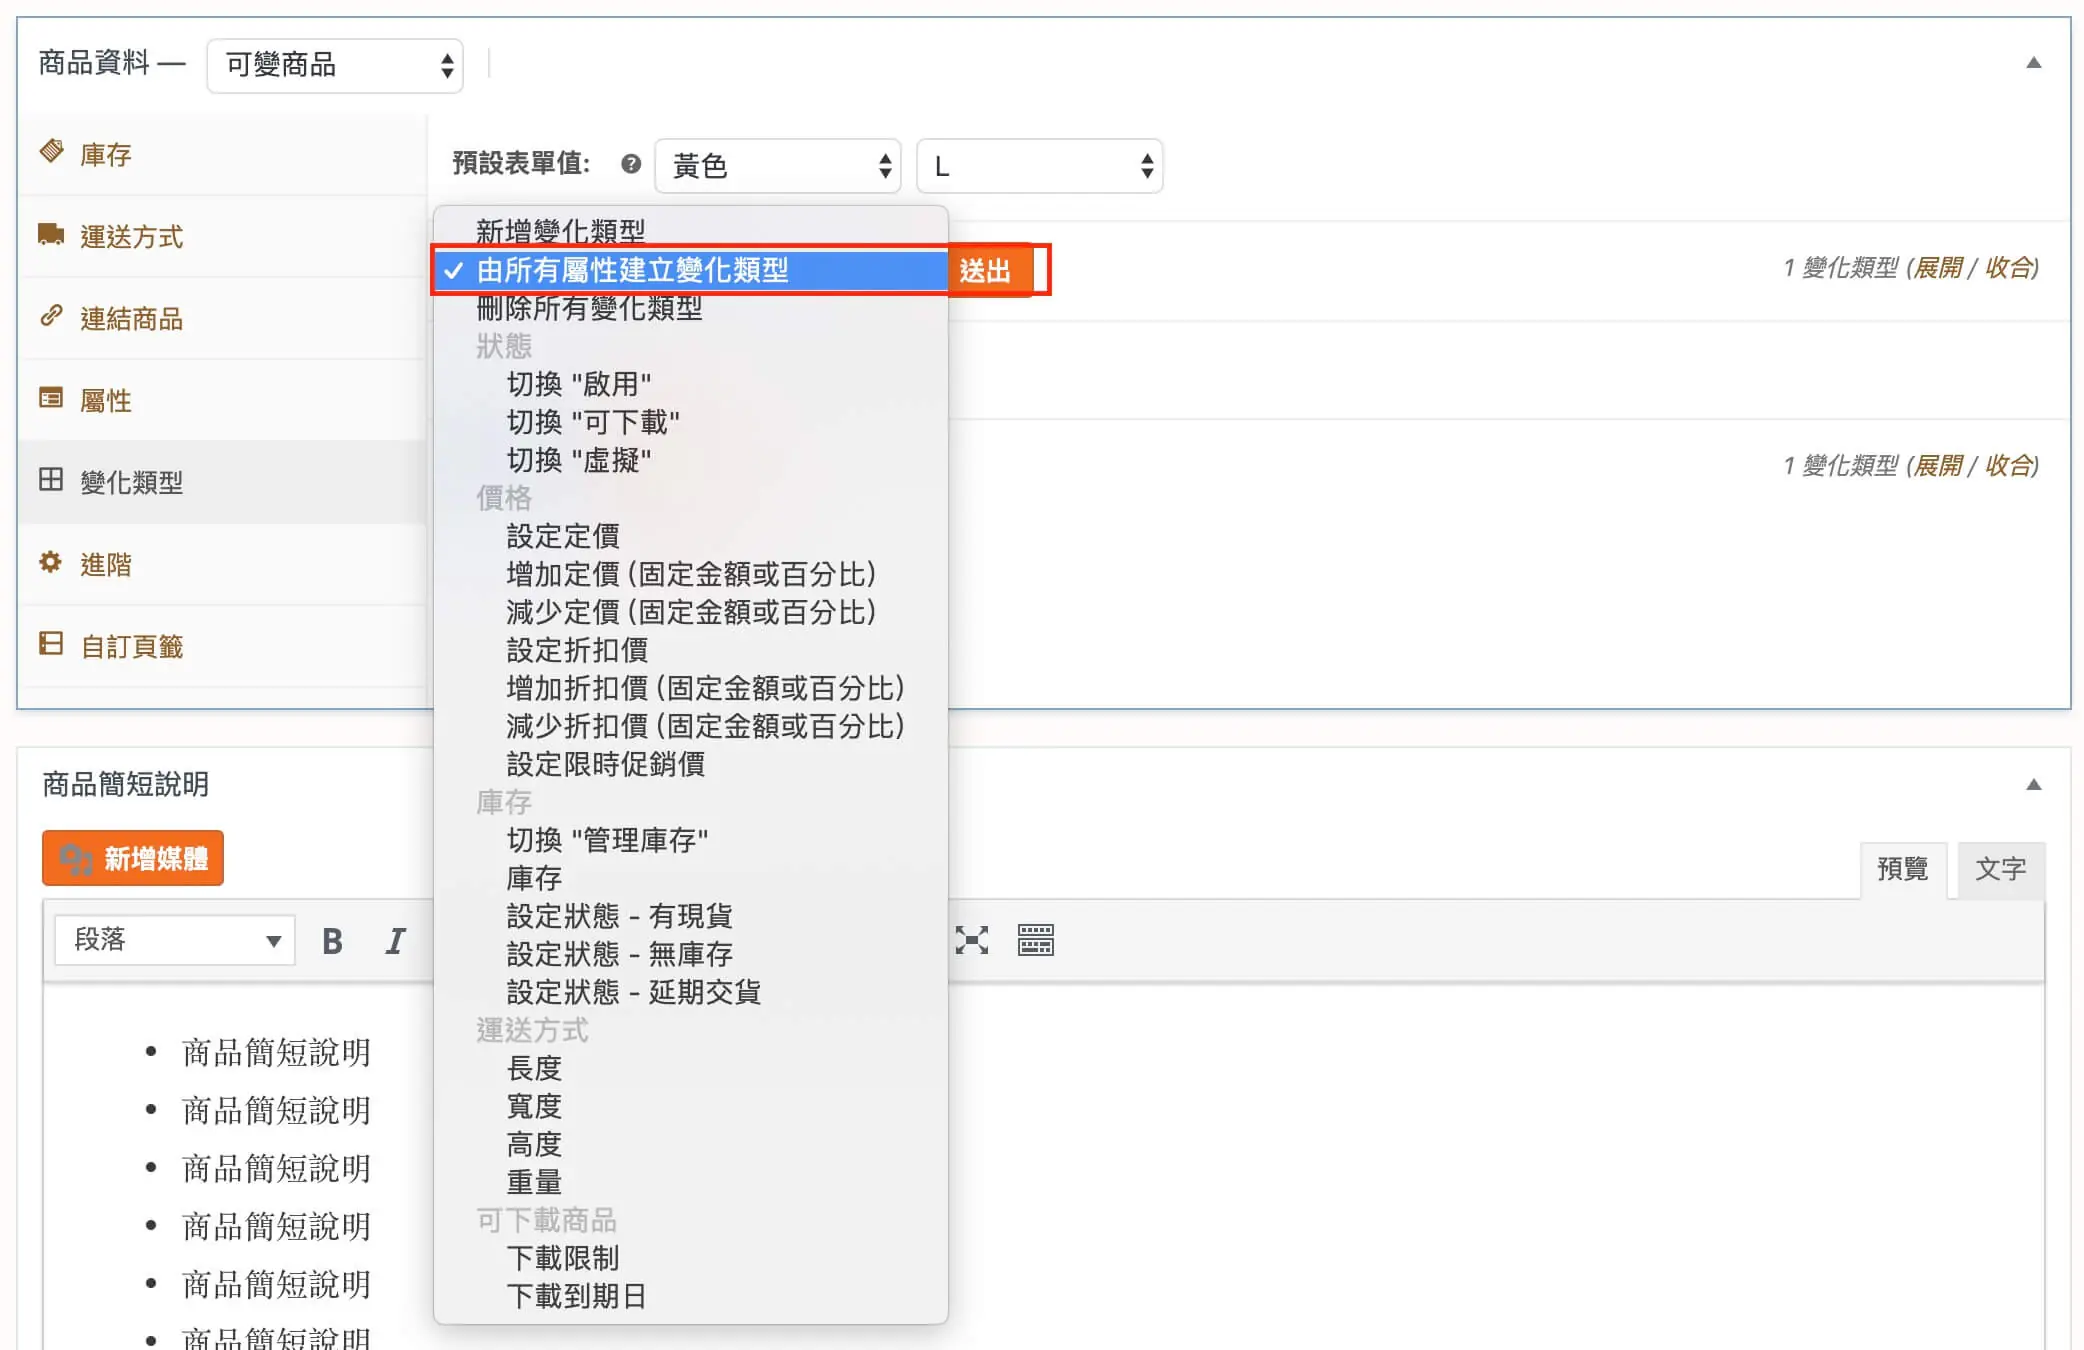Click the first 商品簡短說明 bullet in editor

pos(276,1052)
